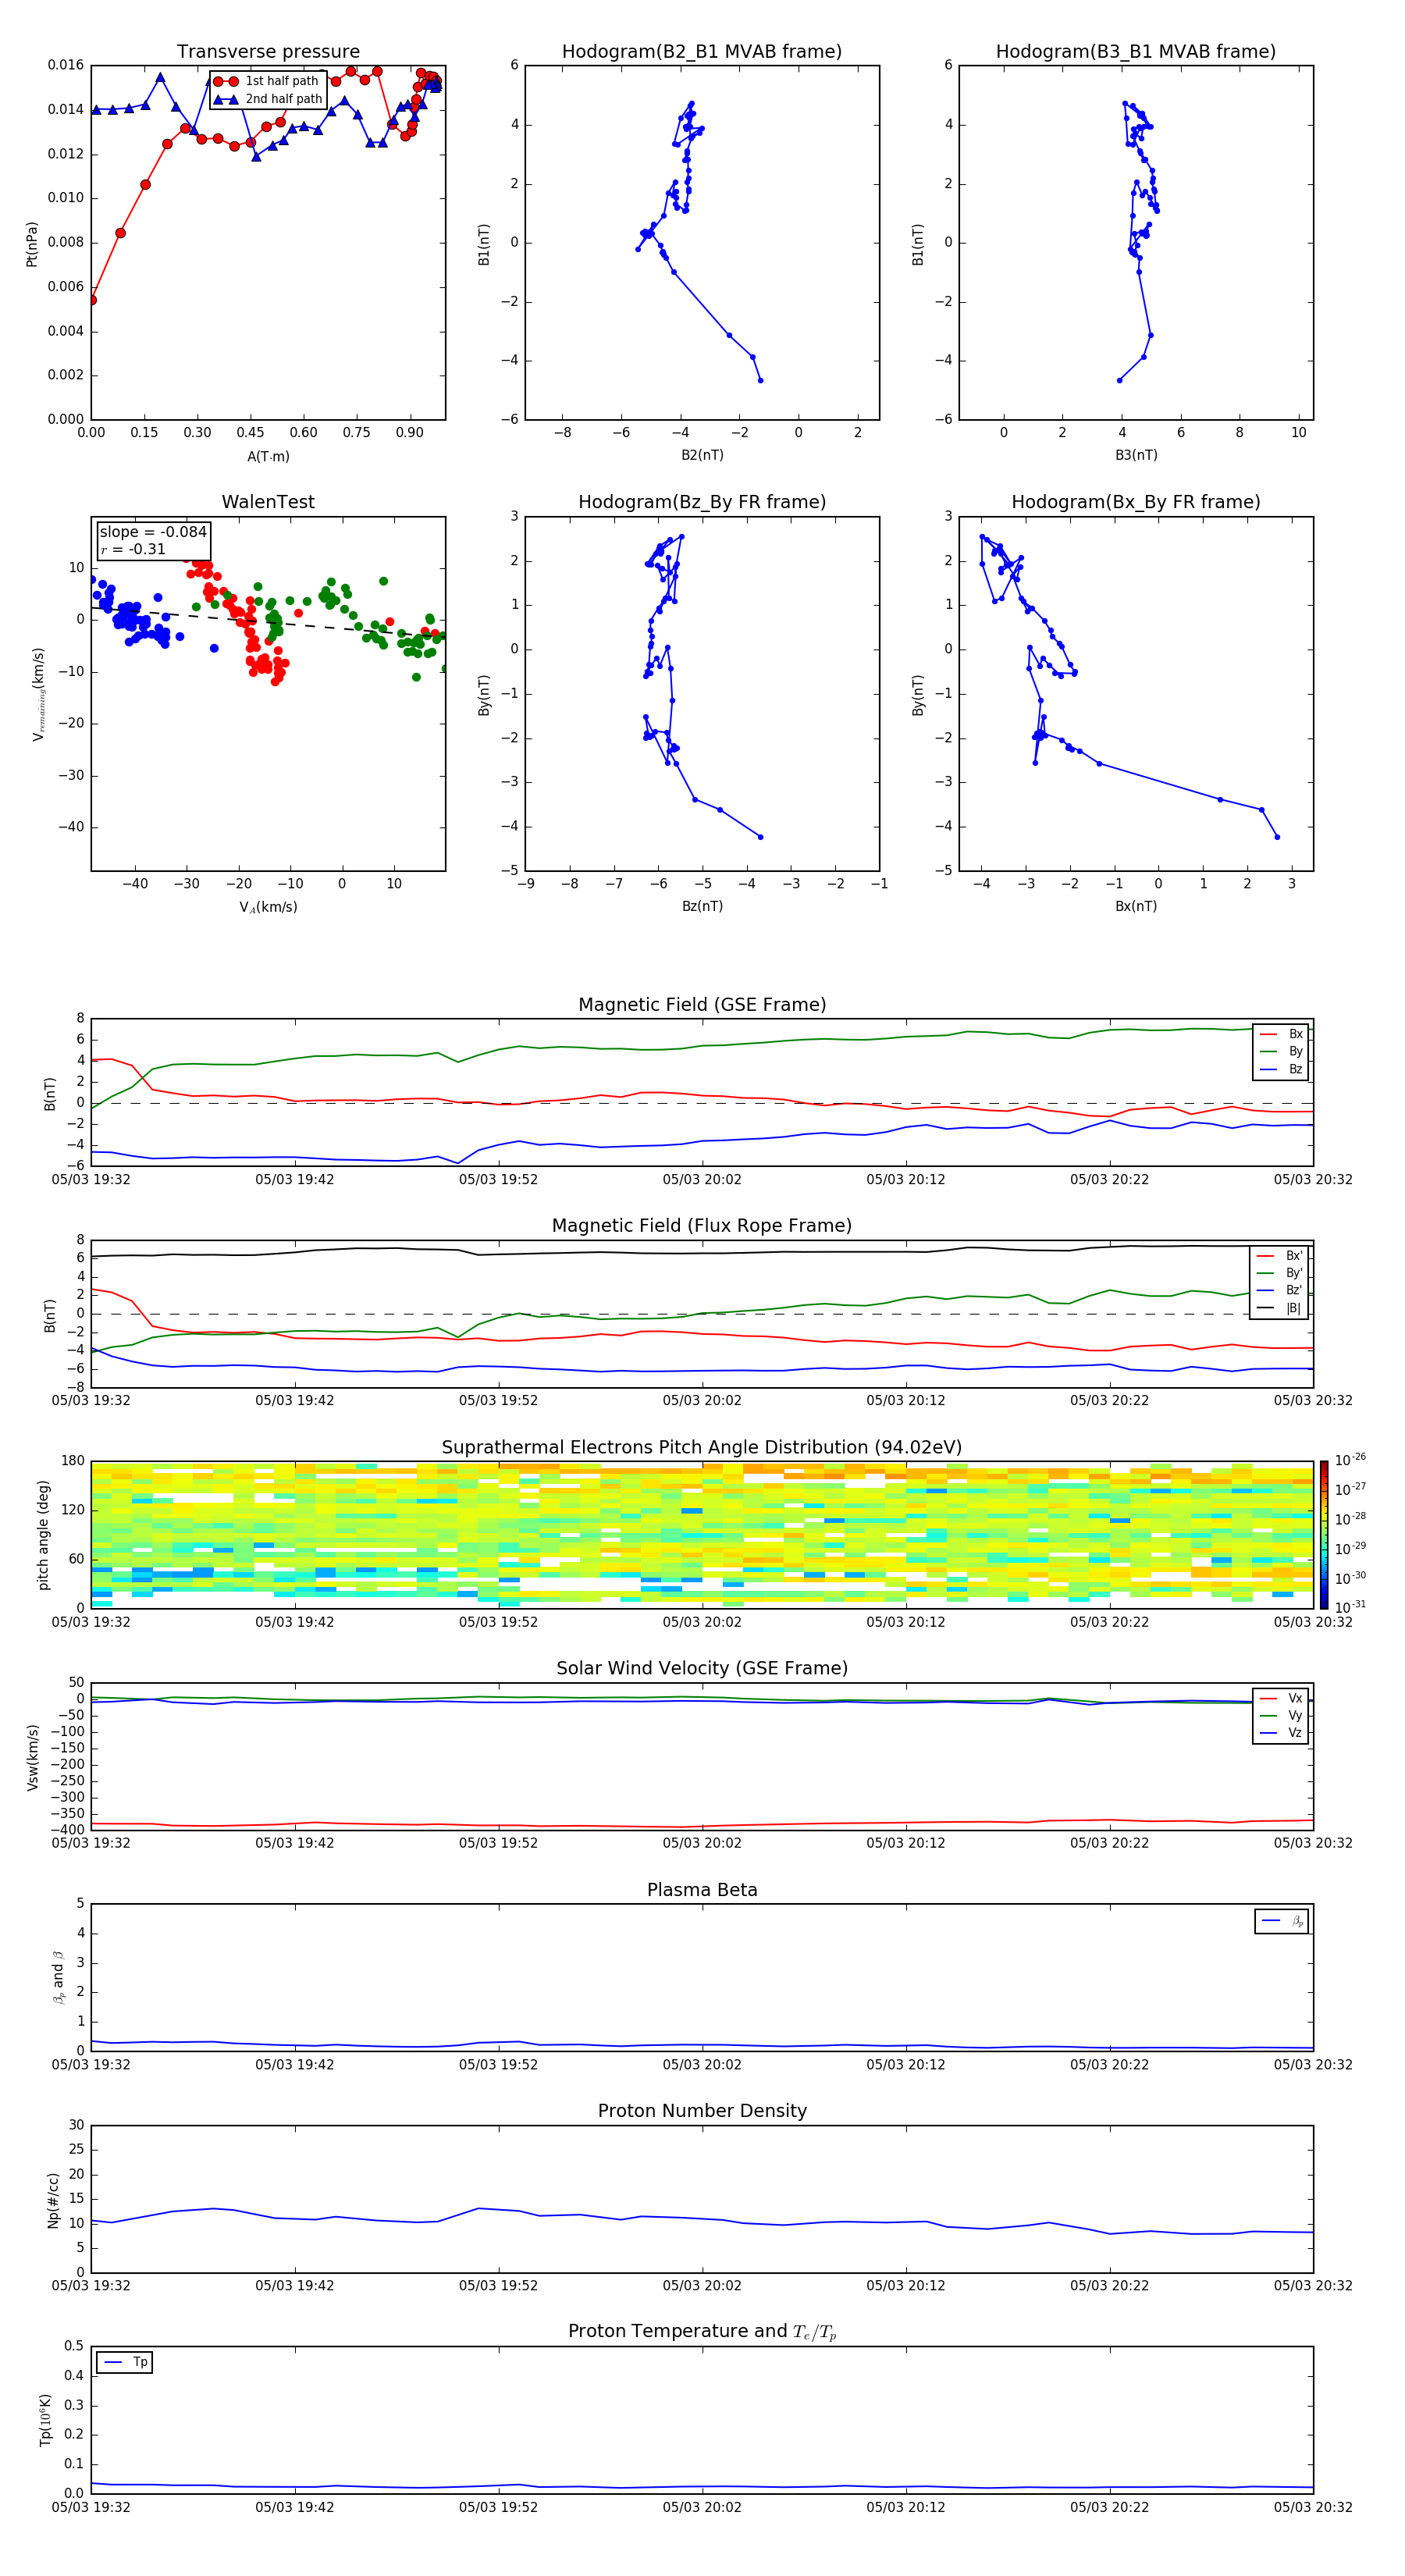The width and height of the screenshot is (1405, 2576).
Task: Click the "Bx(nT)" x-axis label
Action: 1136,907
